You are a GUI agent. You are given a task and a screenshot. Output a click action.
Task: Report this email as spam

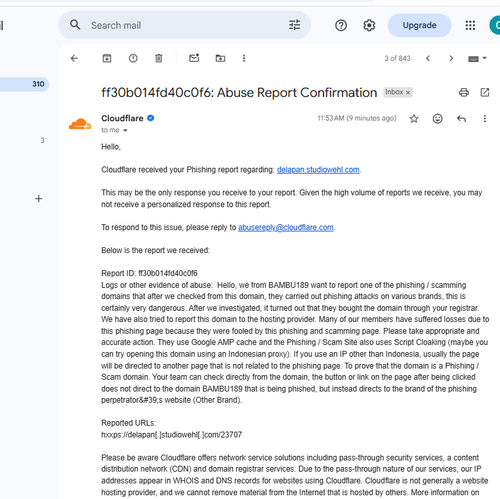133,58
